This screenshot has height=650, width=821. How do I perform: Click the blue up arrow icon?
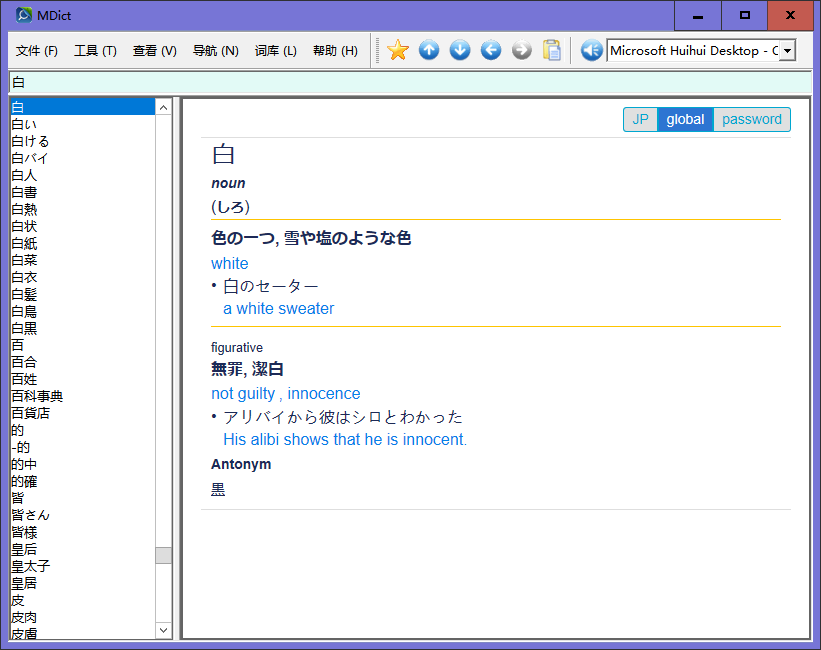429,50
